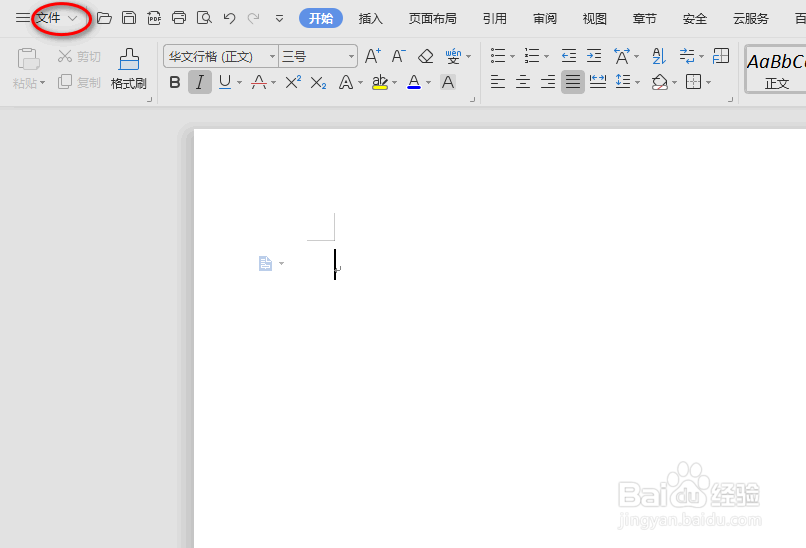
Task: Click the numbered list icon
Action: tap(532, 56)
